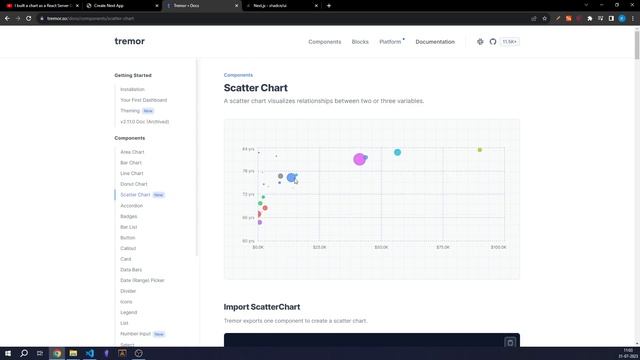Open Platform in top navigation
640x360 pixels.
pos(390,42)
